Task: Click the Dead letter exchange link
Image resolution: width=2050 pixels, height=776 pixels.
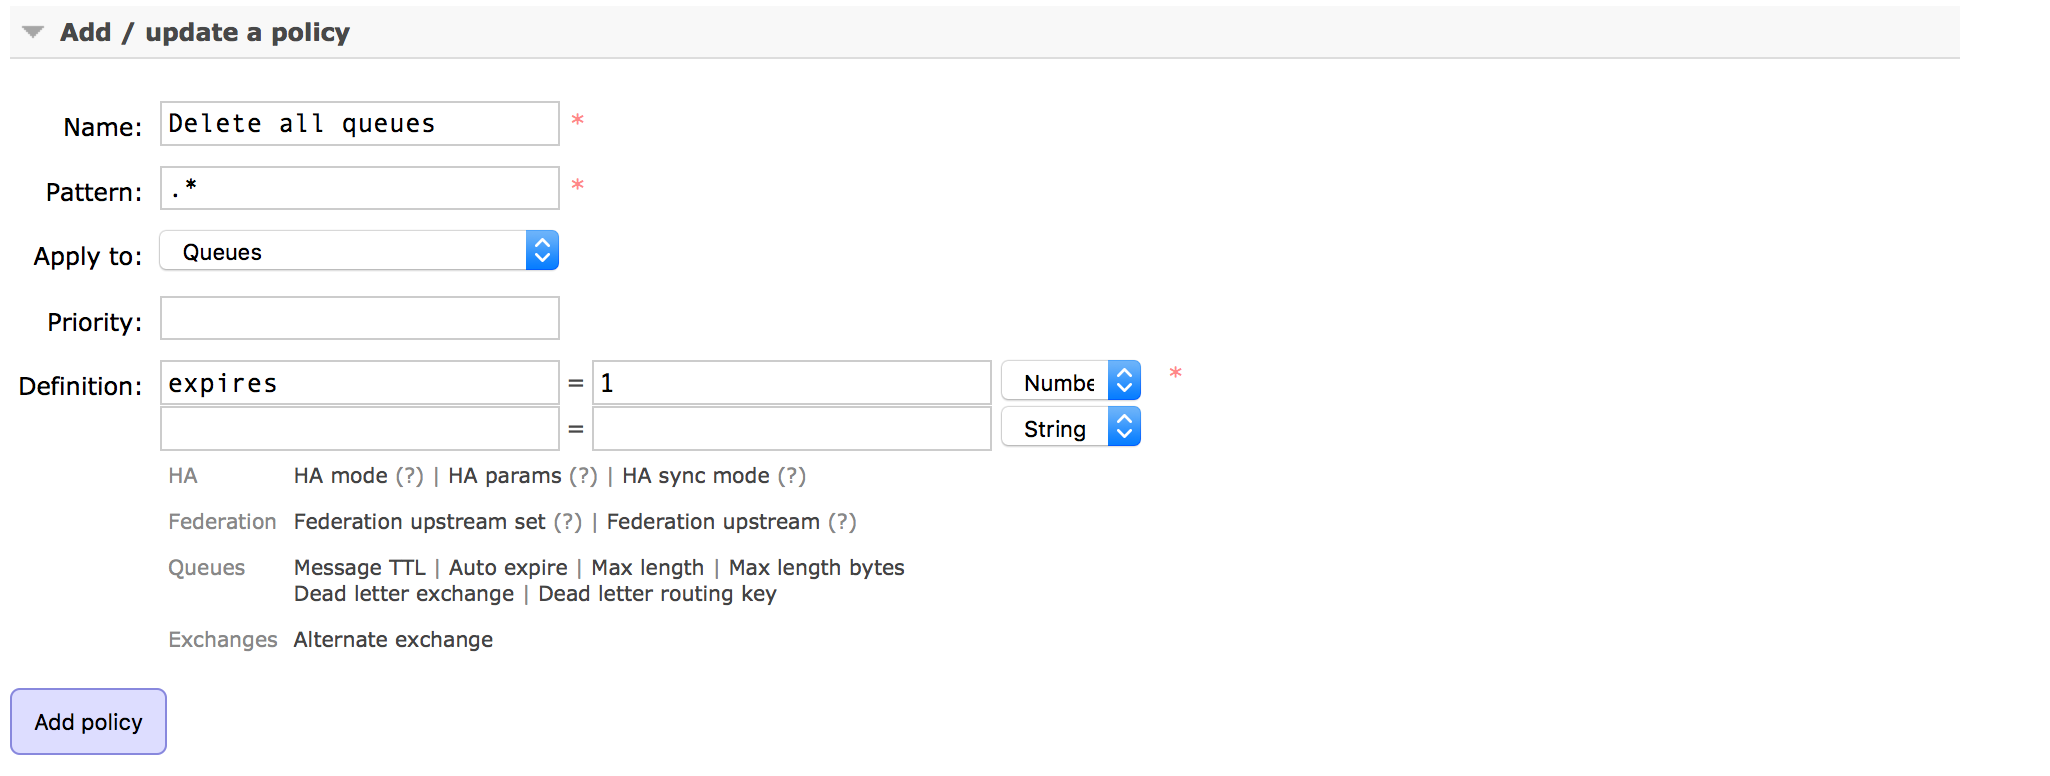Action: coord(404,594)
